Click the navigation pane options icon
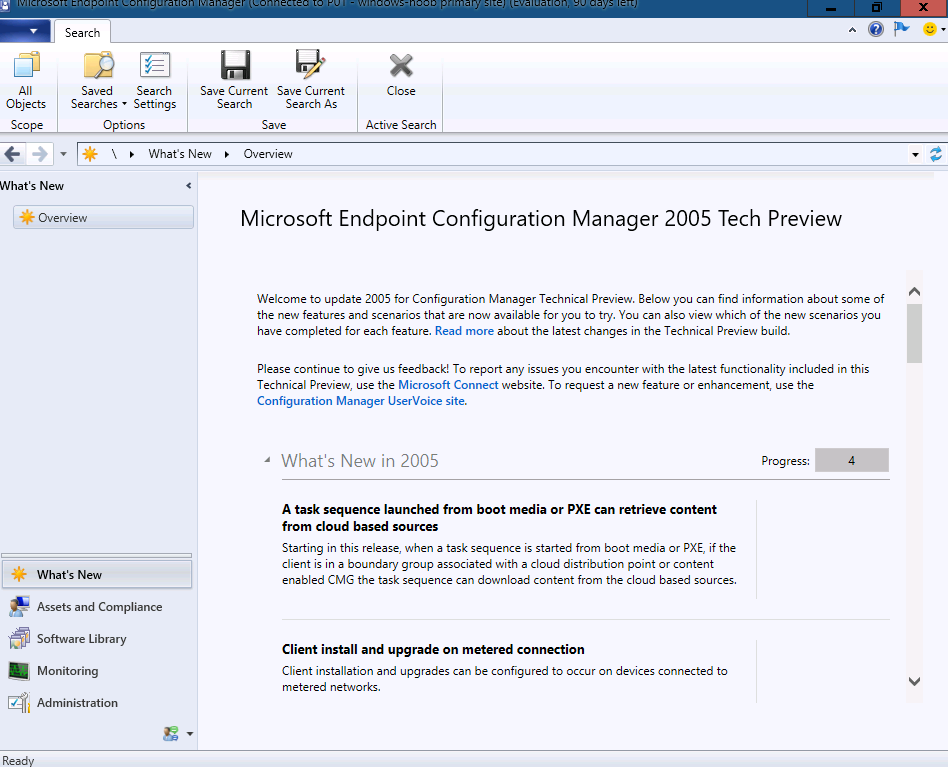The width and height of the screenshot is (948, 767). pos(170,734)
